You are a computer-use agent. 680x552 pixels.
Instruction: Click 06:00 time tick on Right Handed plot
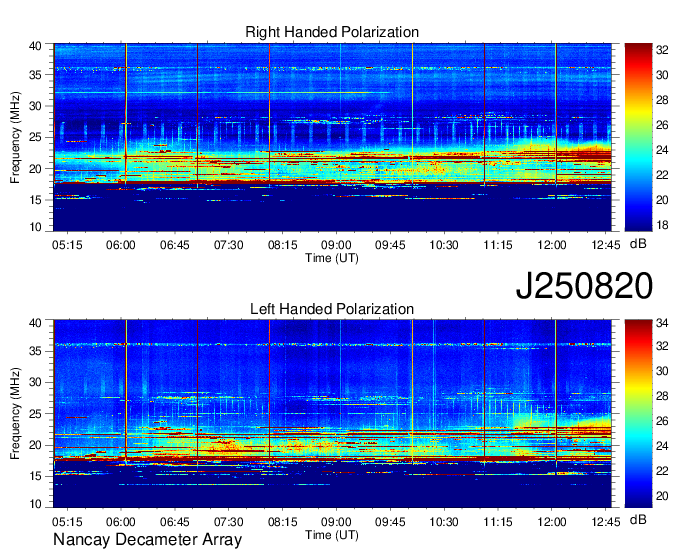(x=121, y=245)
